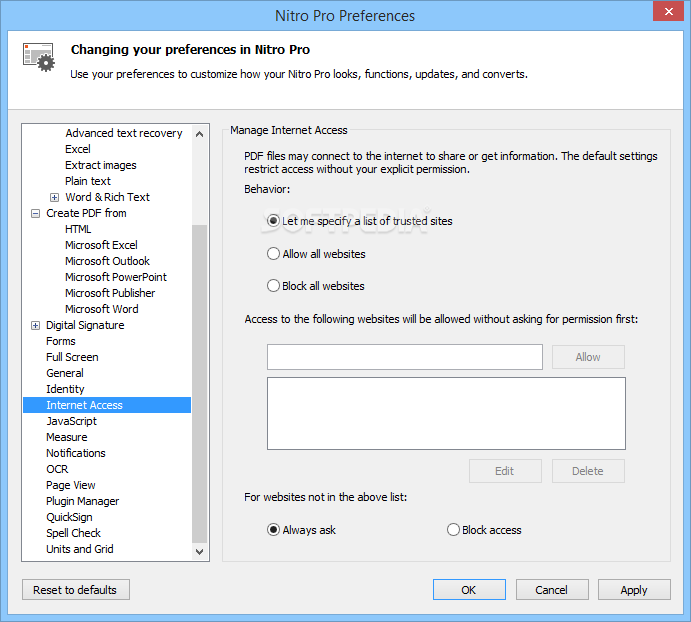
Task: Select the highlighted Internet Access item
Action: click(107, 405)
